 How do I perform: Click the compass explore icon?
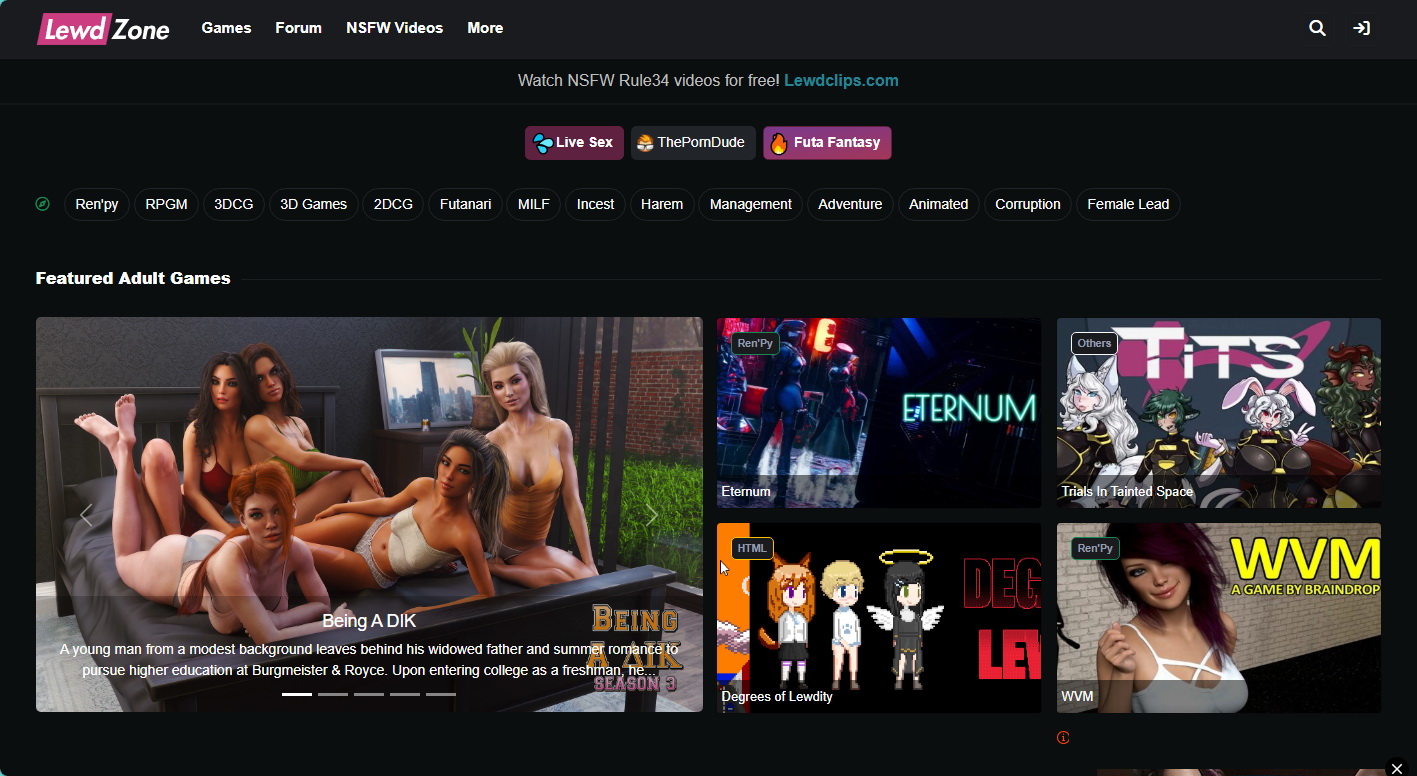coord(42,204)
